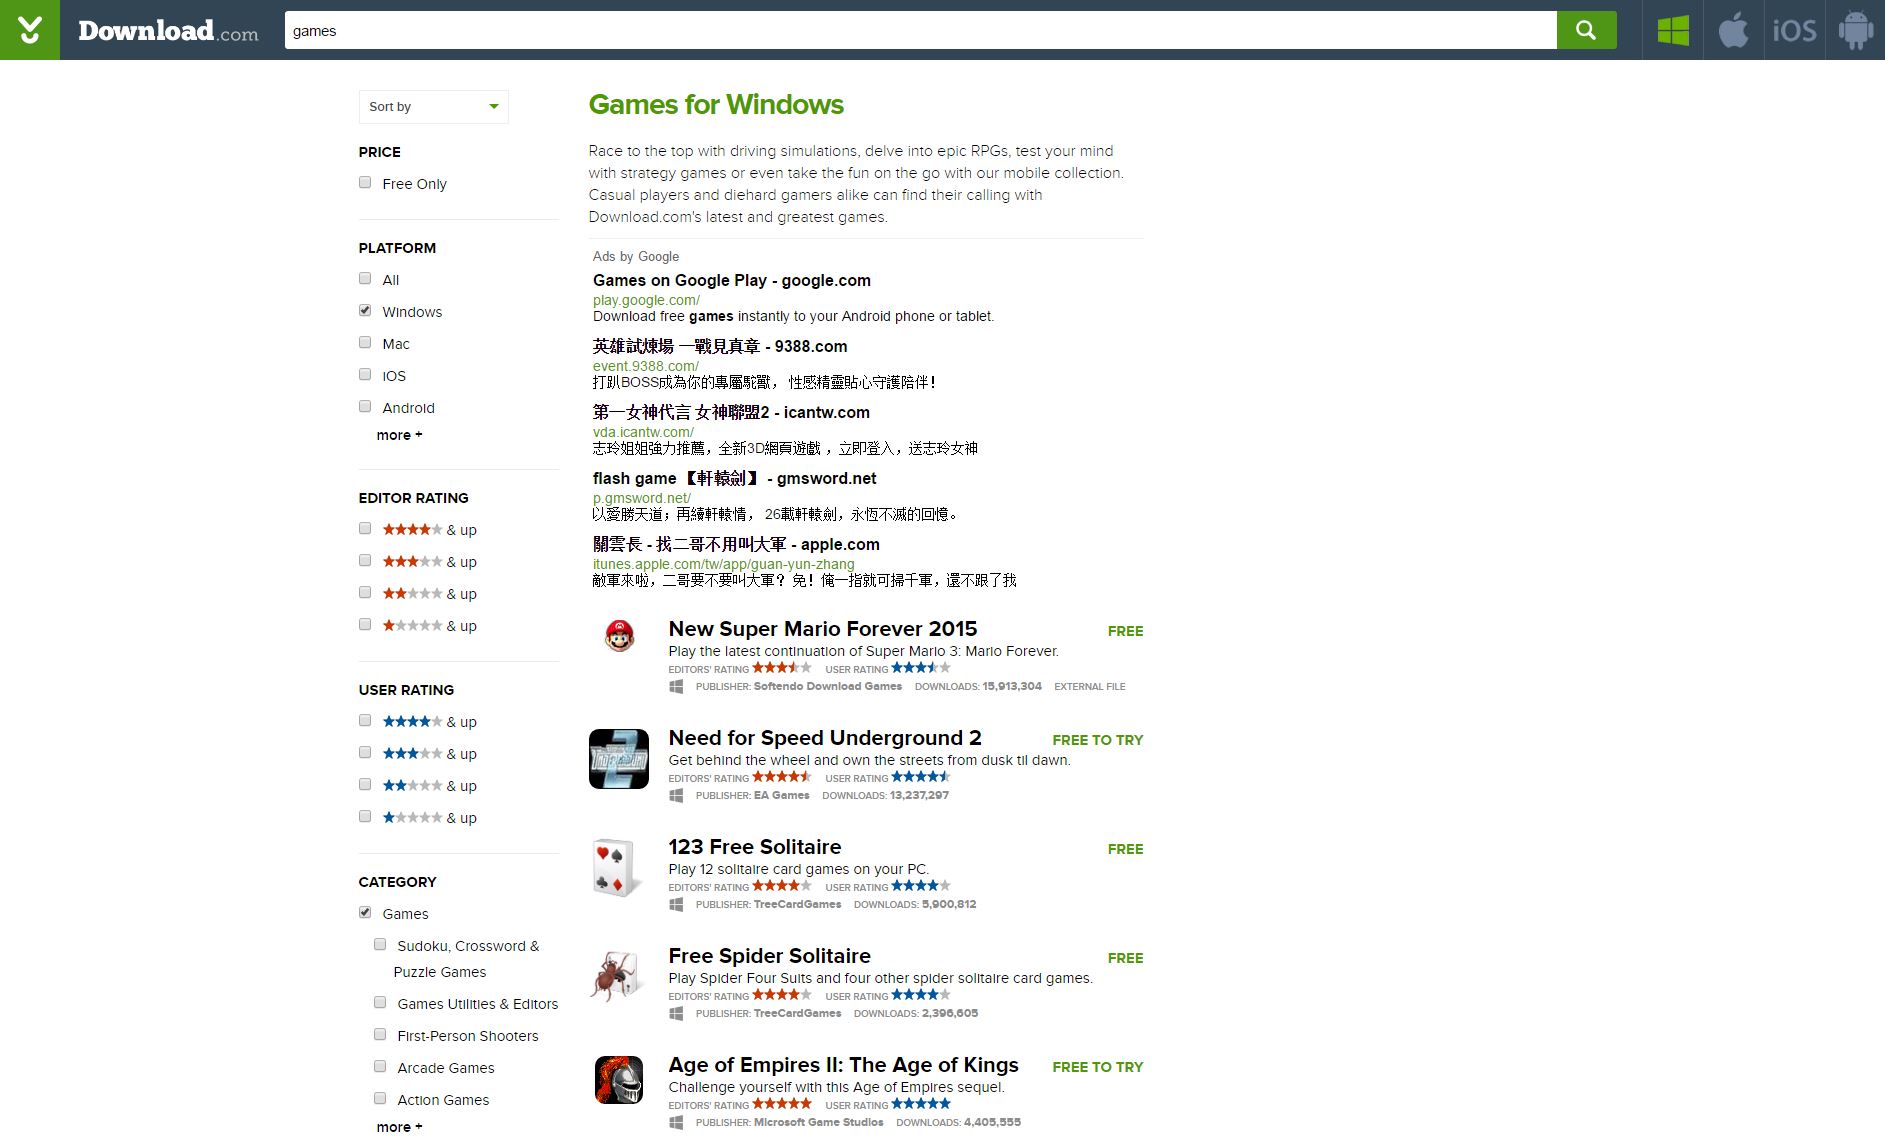
Task: Open 123 Free Solitaire title link
Action: (754, 847)
